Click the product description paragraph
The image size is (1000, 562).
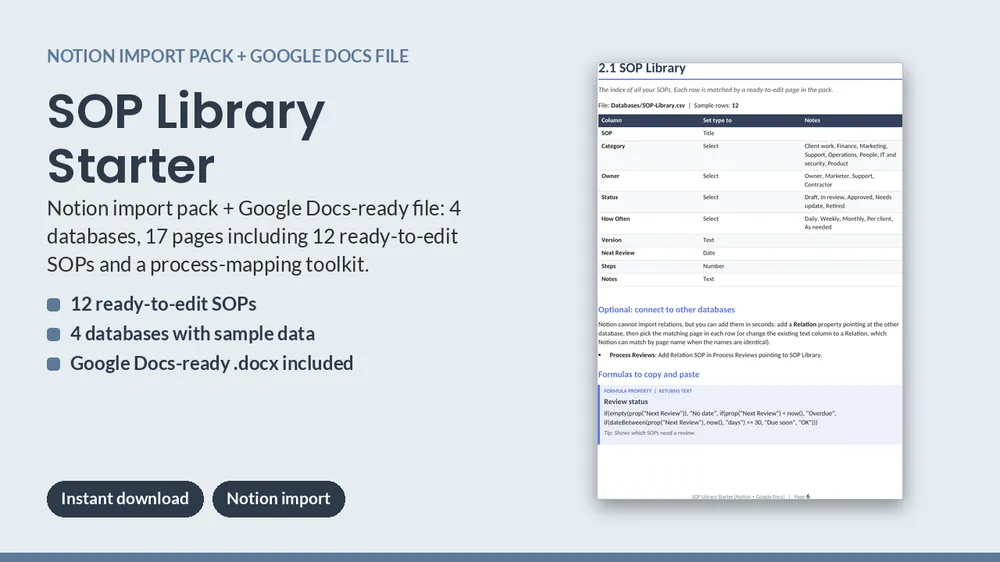(x=254, y=236)
